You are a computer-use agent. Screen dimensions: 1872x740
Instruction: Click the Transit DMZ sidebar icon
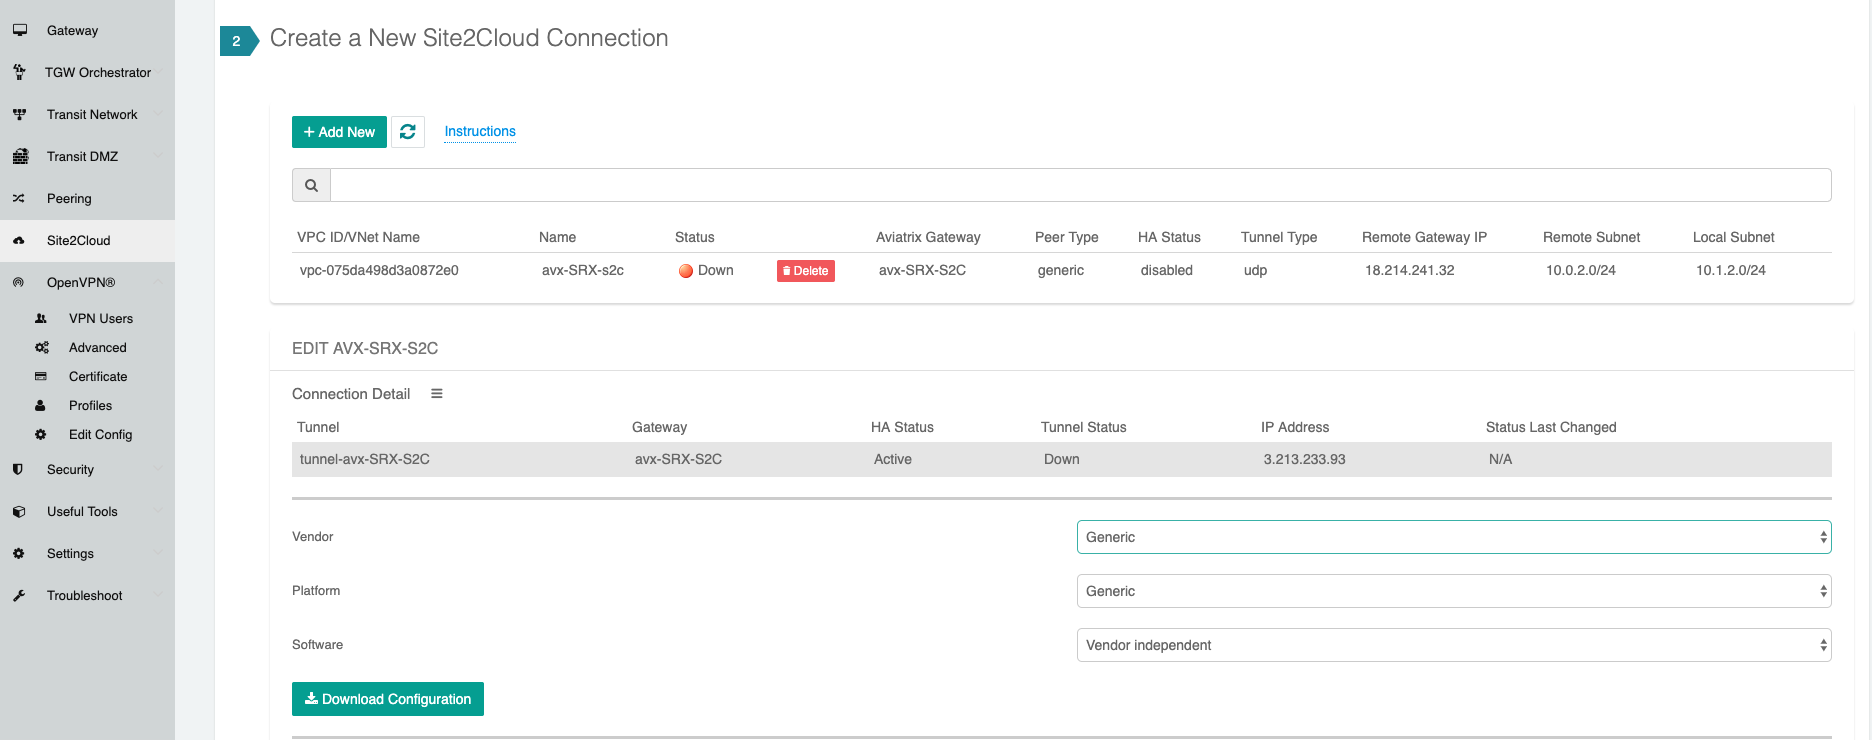click(x=20, y=156)
